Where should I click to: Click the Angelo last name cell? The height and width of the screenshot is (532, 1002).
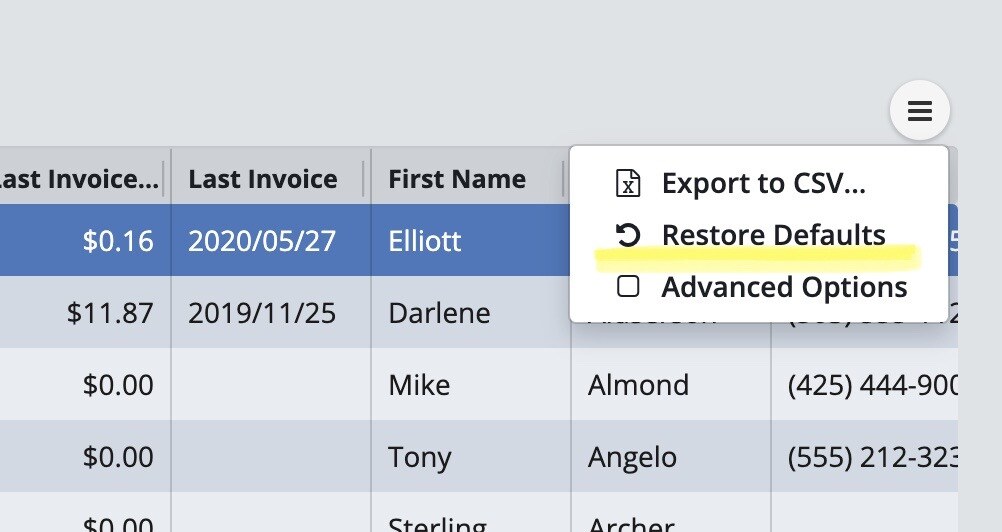point(632,457)
